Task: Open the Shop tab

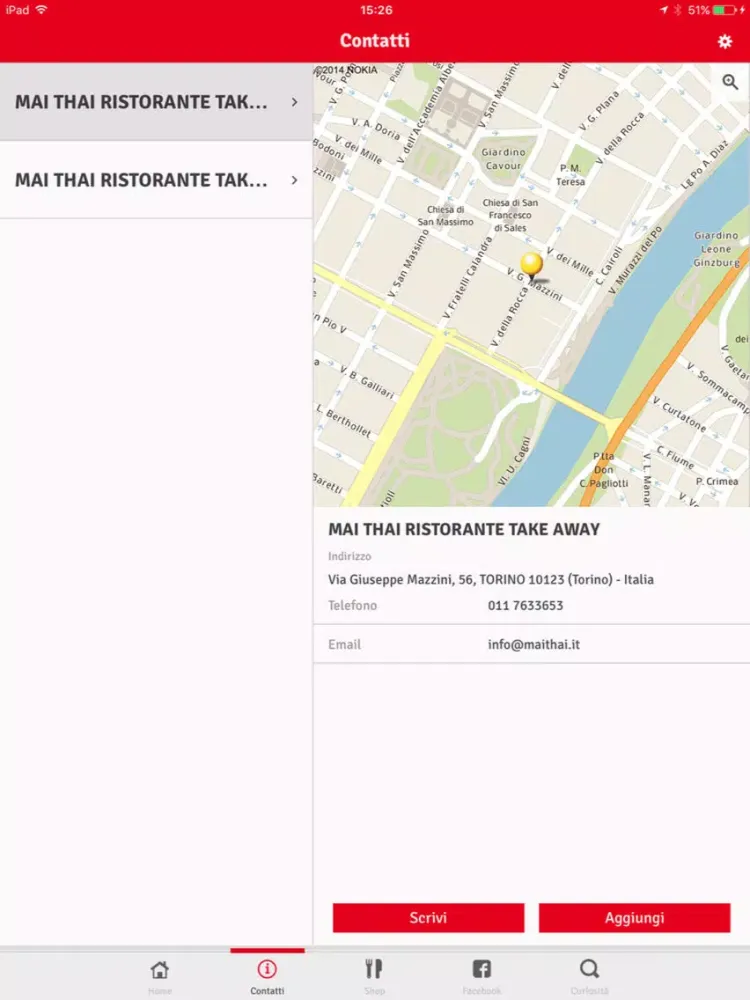Action: click(x=374, y=976)
